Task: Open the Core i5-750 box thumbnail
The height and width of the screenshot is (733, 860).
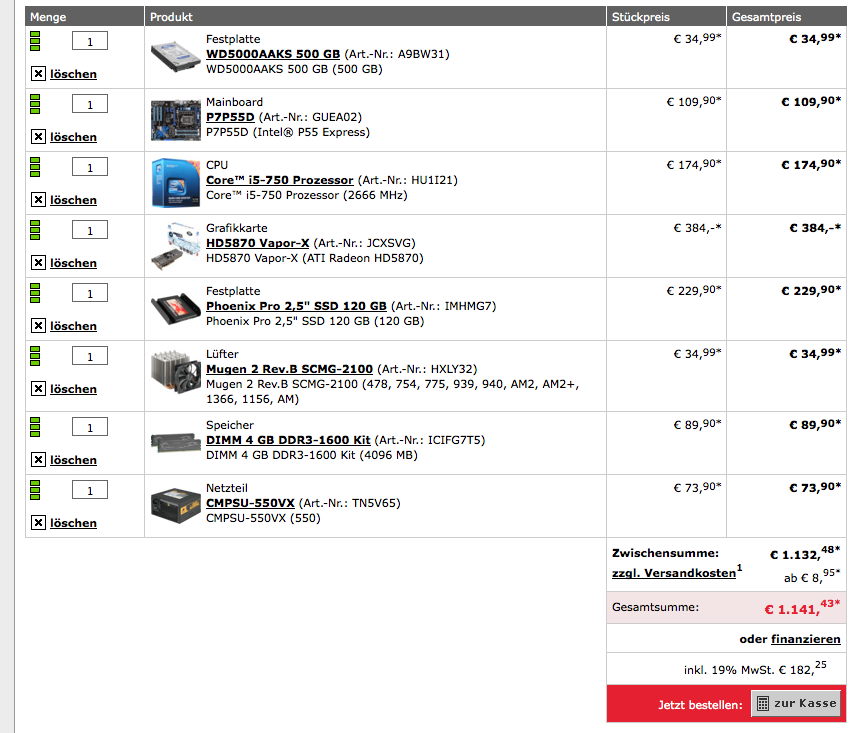Action: pyautogui.click(x=176, y=183)
